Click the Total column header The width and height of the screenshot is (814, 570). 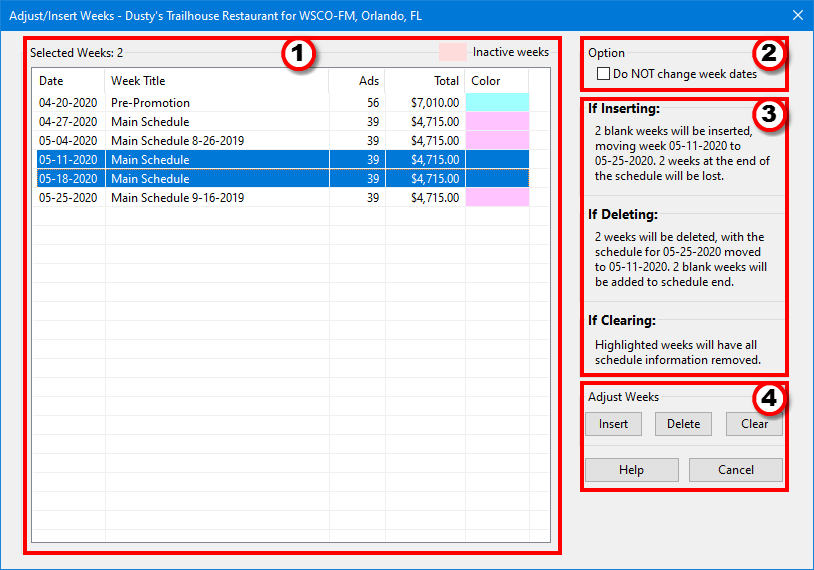(446, 81)
